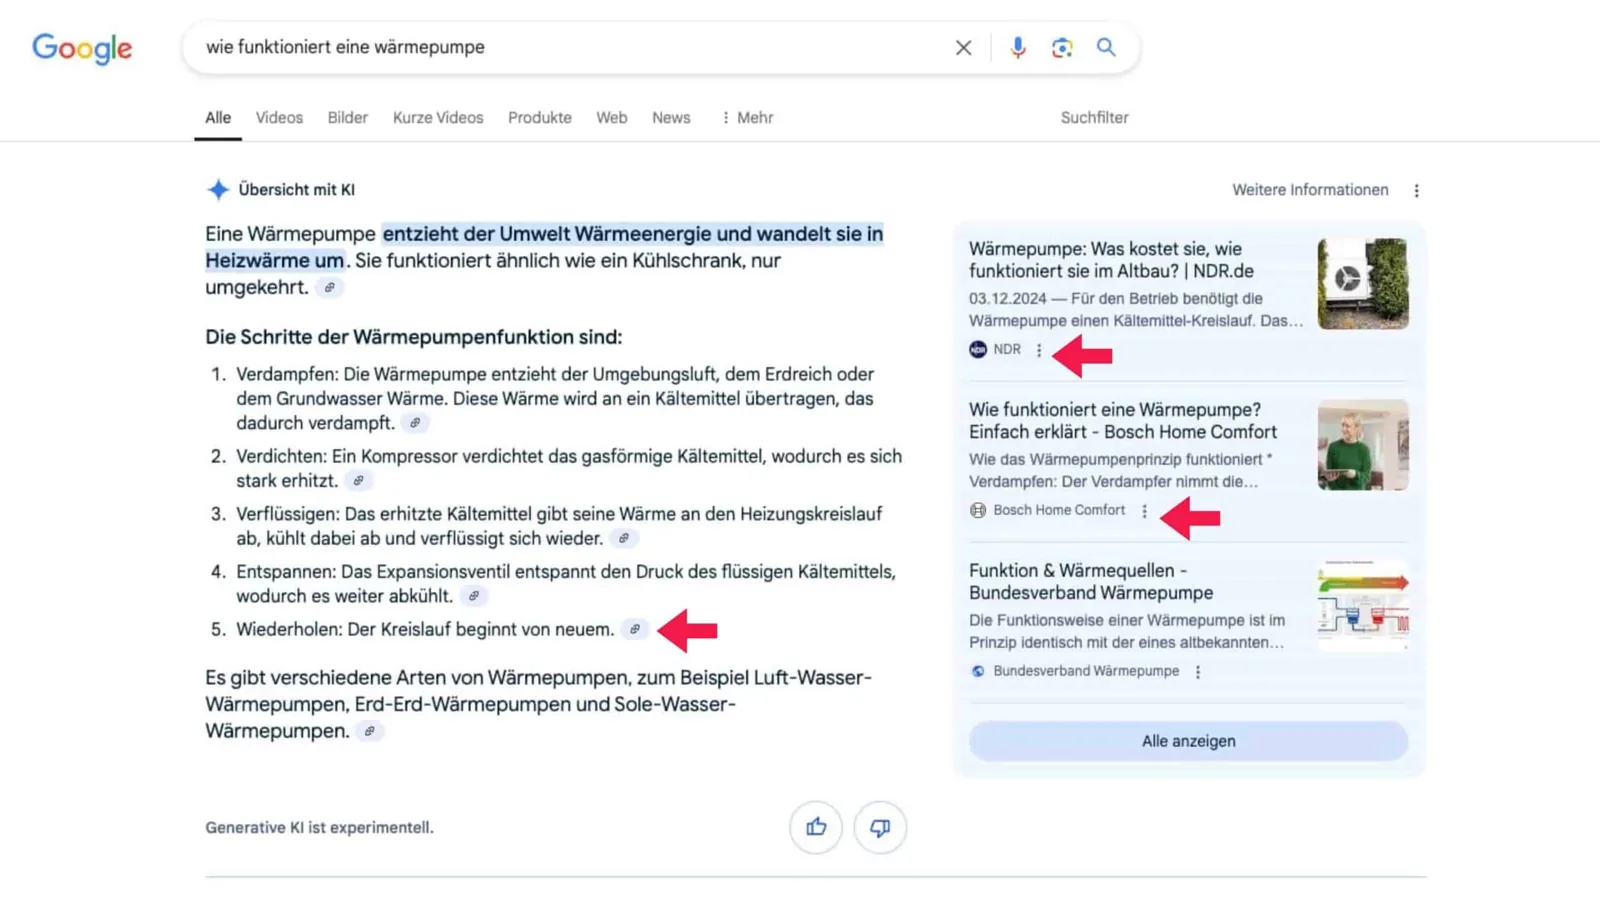Viewport: 1600px width, 900px height.
Task: Click the Bundesverband diagram thumbnail
Action: tap(1363, 606)
